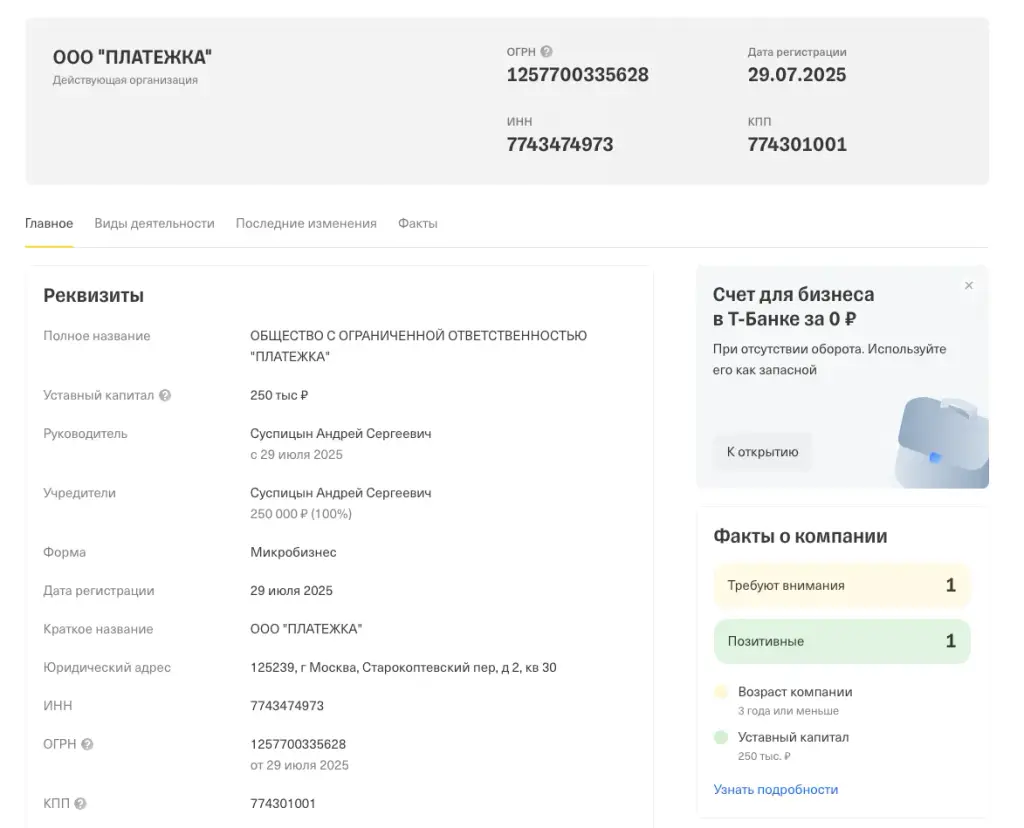1024x828 pixels.
Task: Open the Виды деятельности tab
Action: (x=154, y=223)
